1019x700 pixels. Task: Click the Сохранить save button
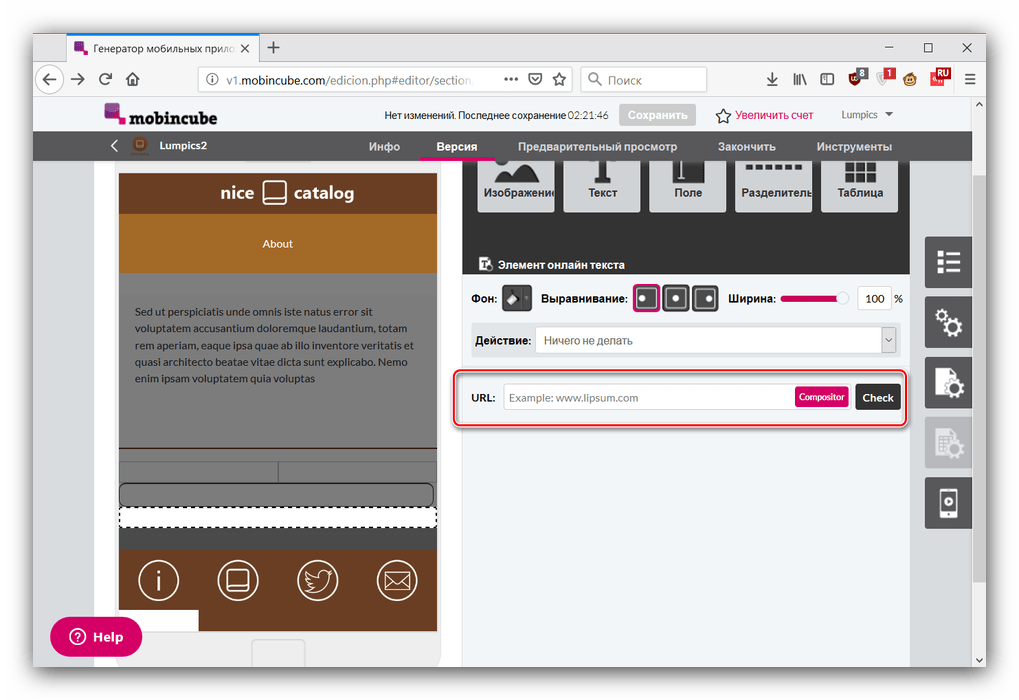click(657, 114)
